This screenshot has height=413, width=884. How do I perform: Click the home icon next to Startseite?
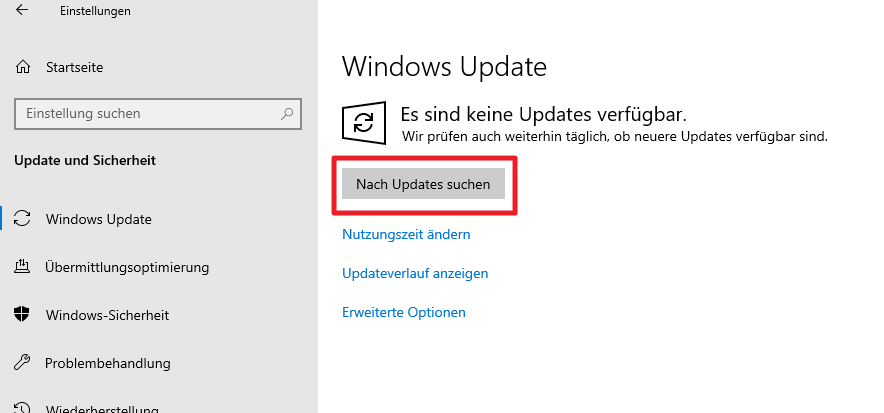pyautogui.click(x=23, y=67)
